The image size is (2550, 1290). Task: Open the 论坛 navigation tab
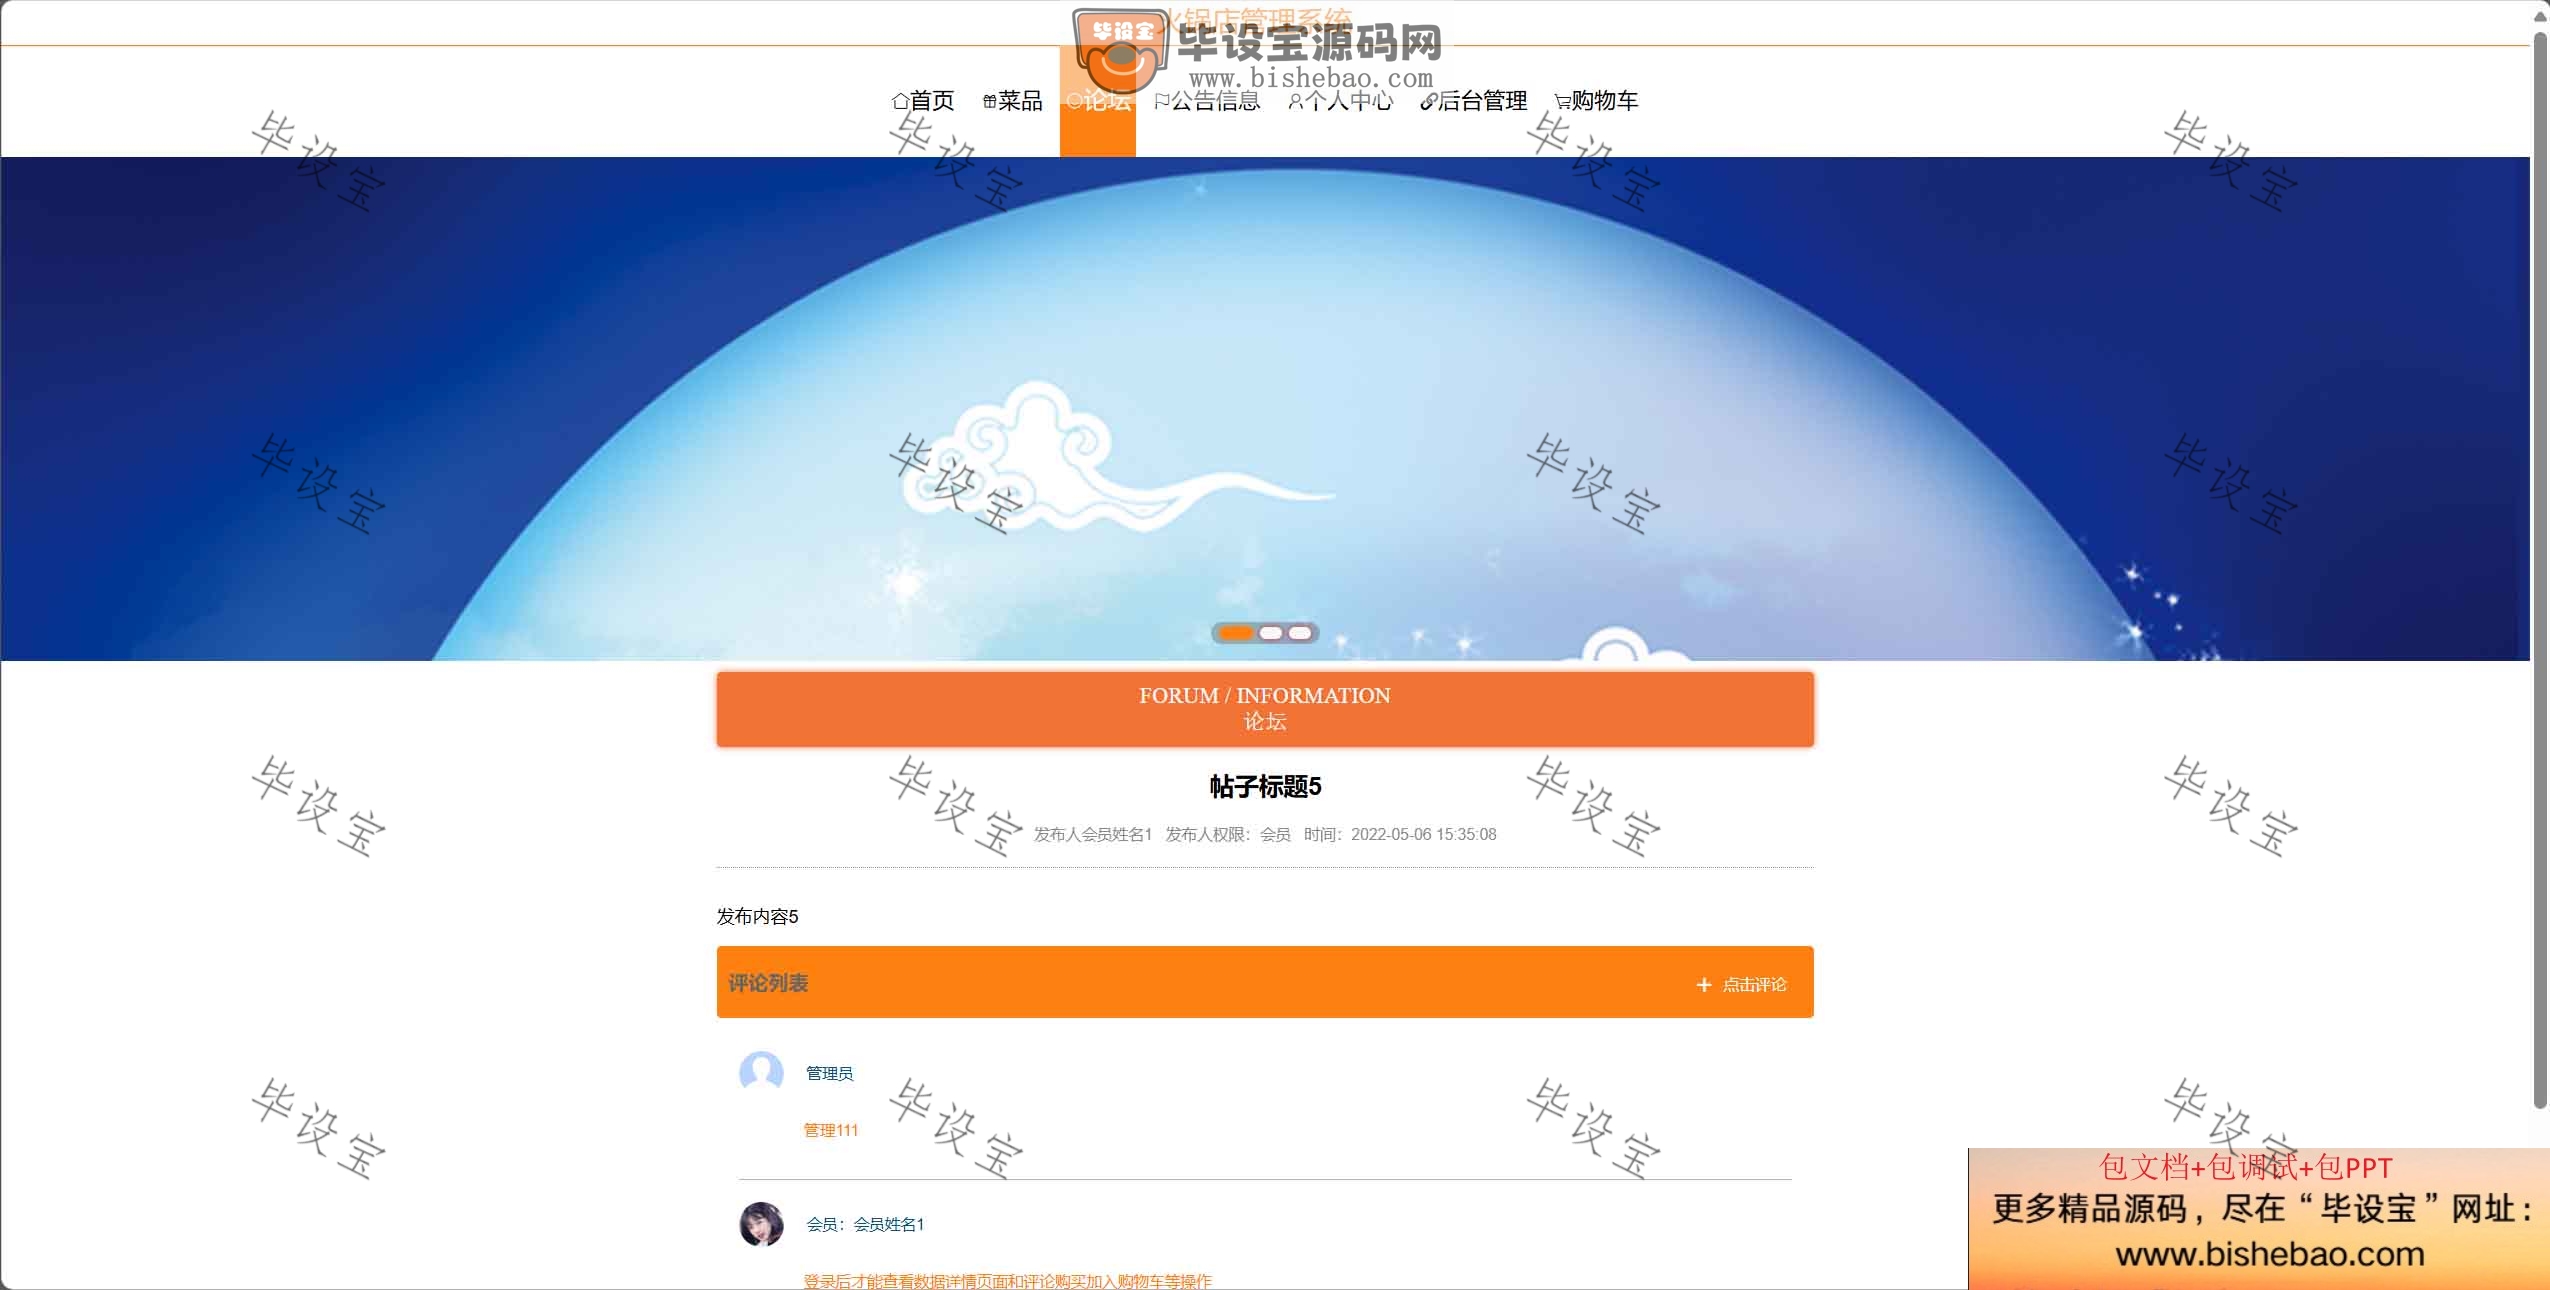[1098, 101]
